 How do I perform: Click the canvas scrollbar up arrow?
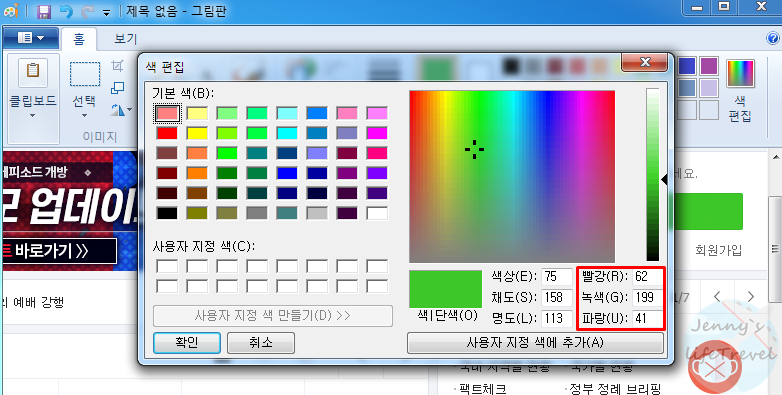tap(776, 158)
